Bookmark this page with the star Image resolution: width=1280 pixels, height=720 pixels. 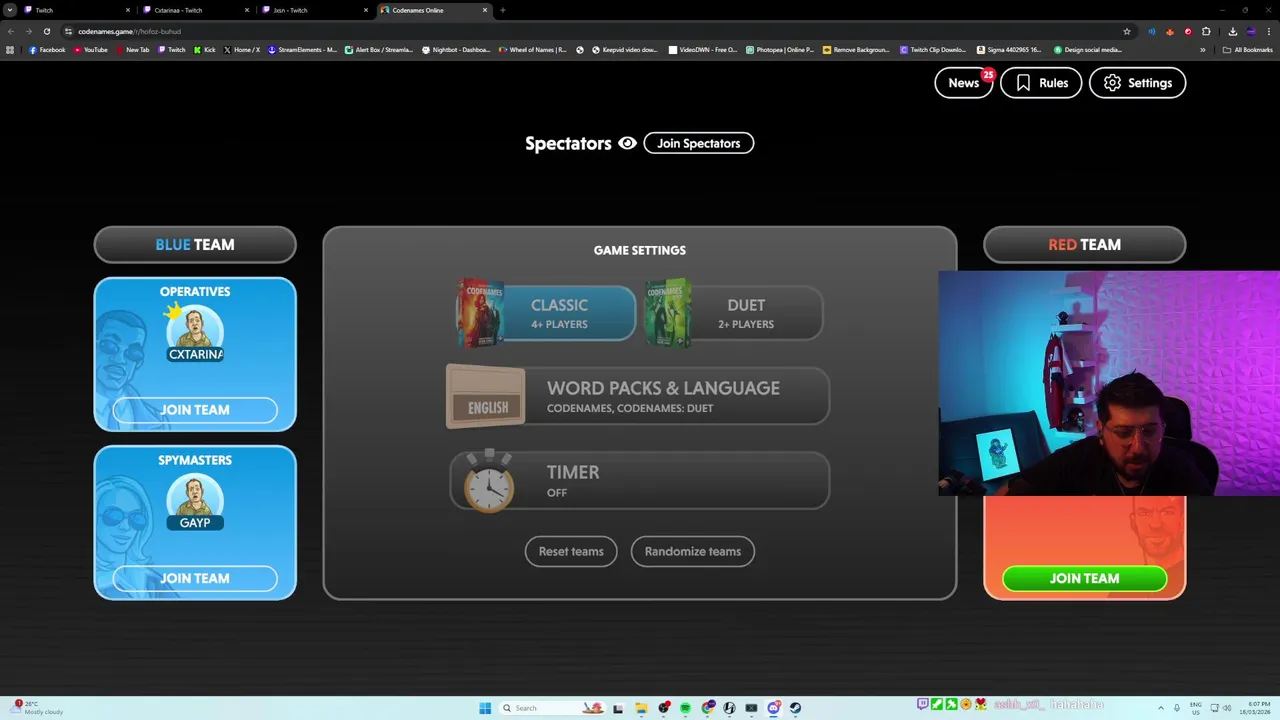coord(1127,31)
